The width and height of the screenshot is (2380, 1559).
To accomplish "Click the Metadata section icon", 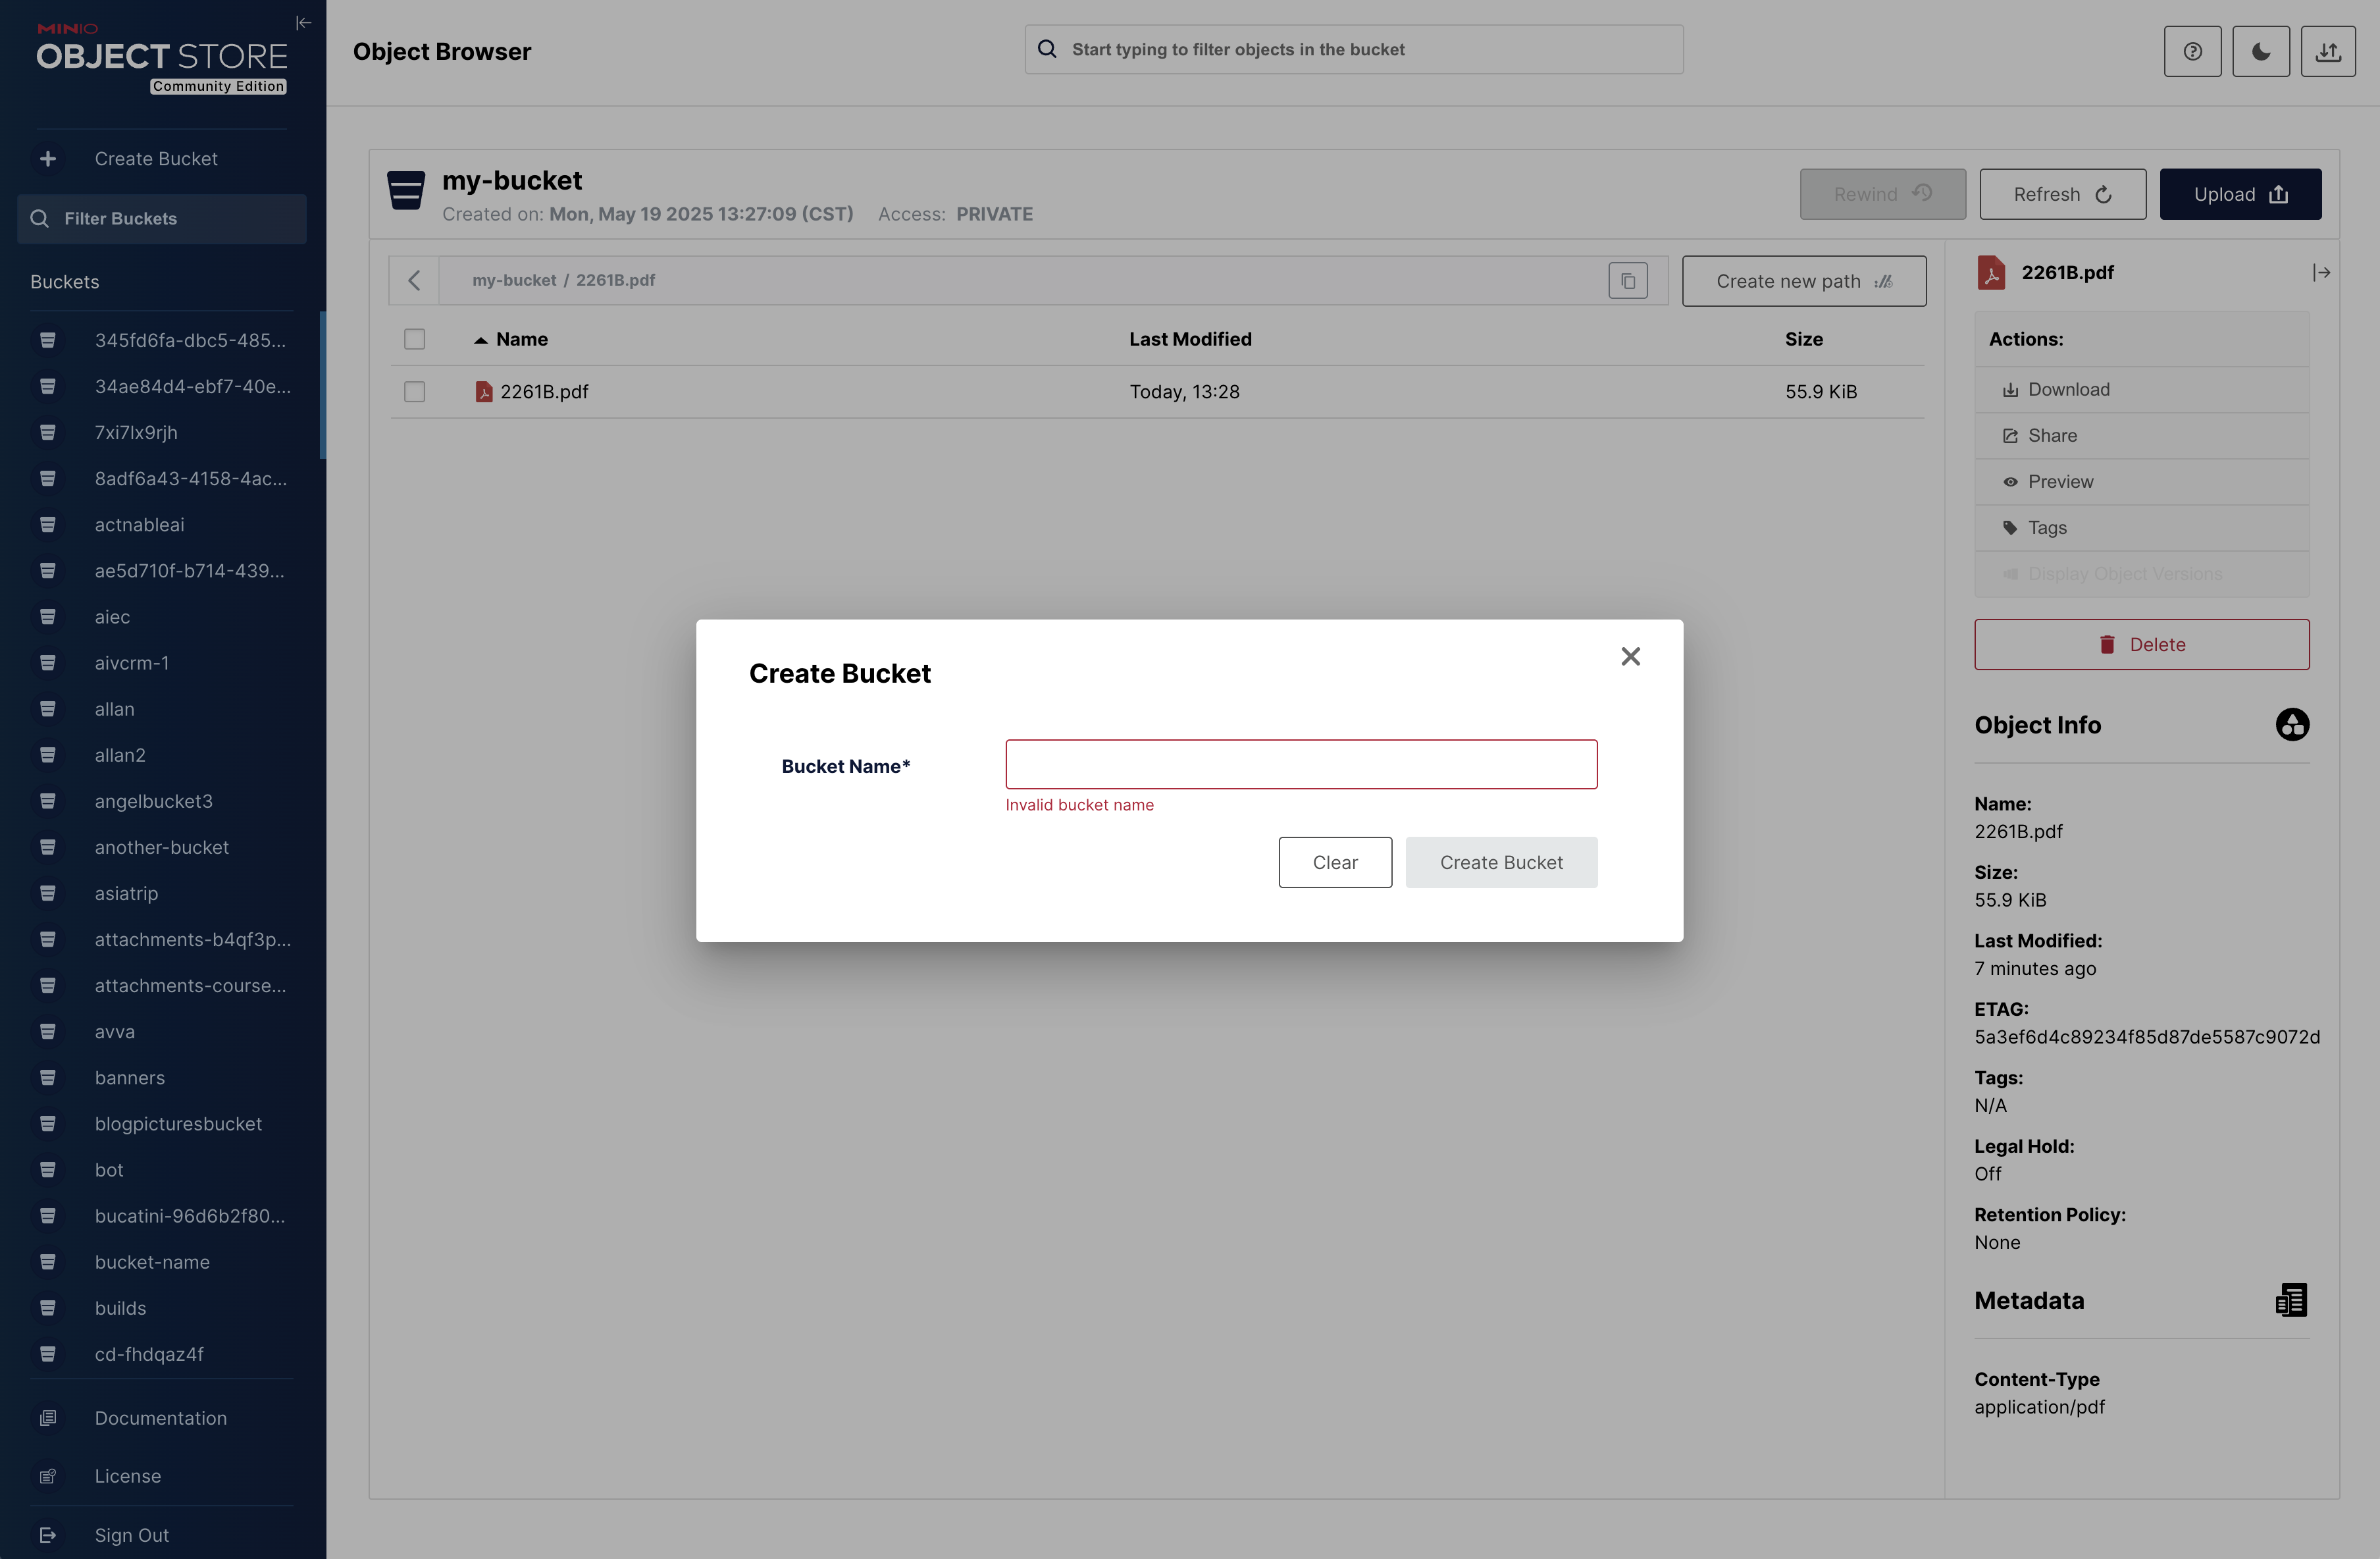I will point(2291,1300).
